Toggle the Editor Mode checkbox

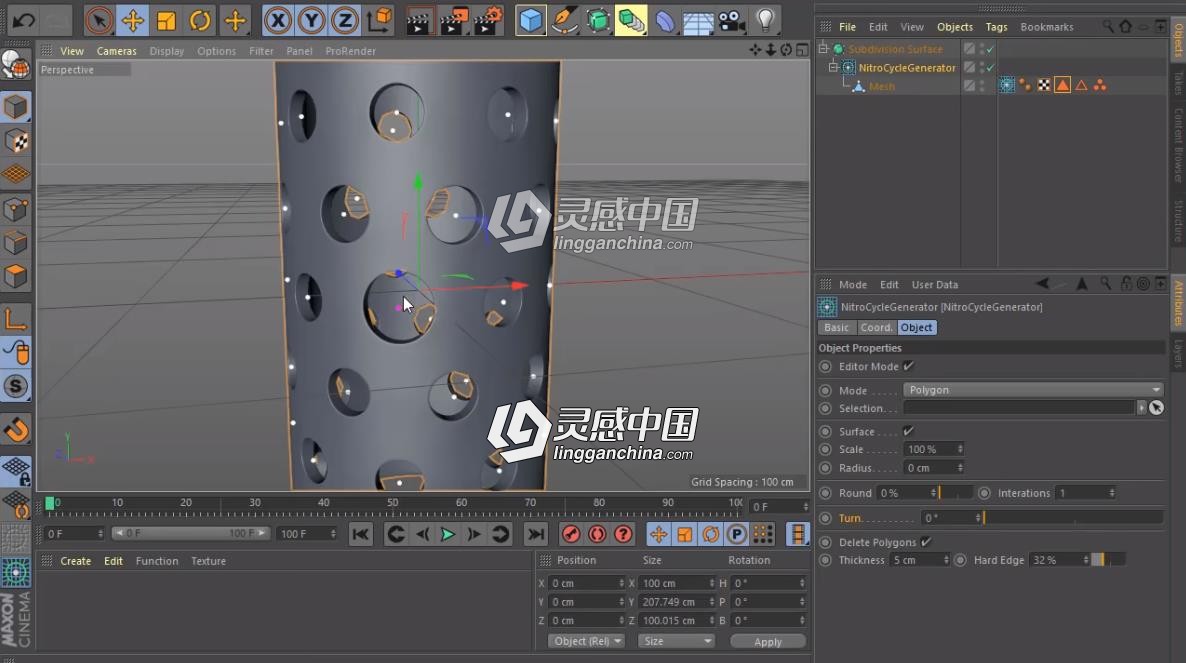click(x=908, y=366)
